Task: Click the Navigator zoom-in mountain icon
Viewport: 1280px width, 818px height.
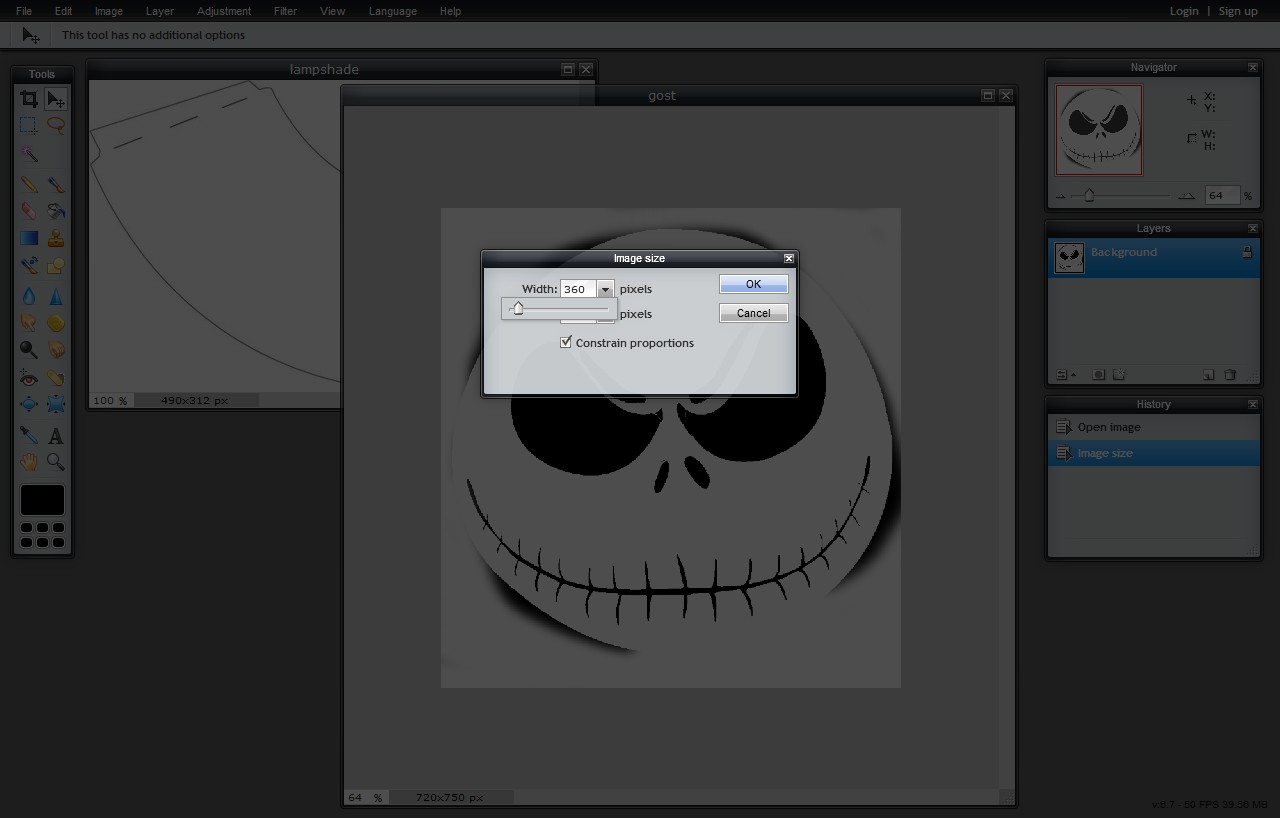Action: point(1186,196)
